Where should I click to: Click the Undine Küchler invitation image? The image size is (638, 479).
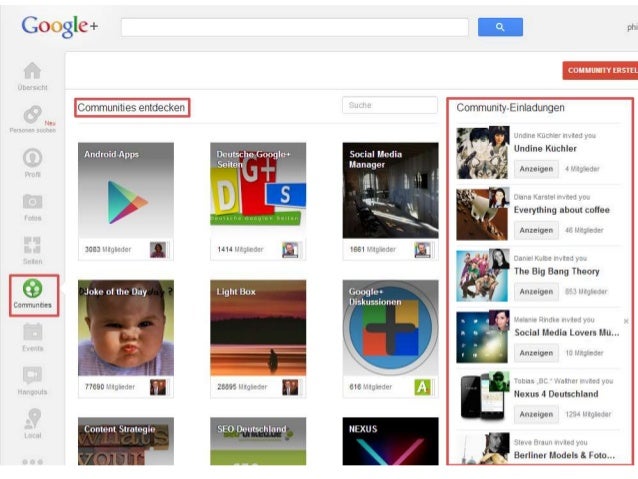482,153
